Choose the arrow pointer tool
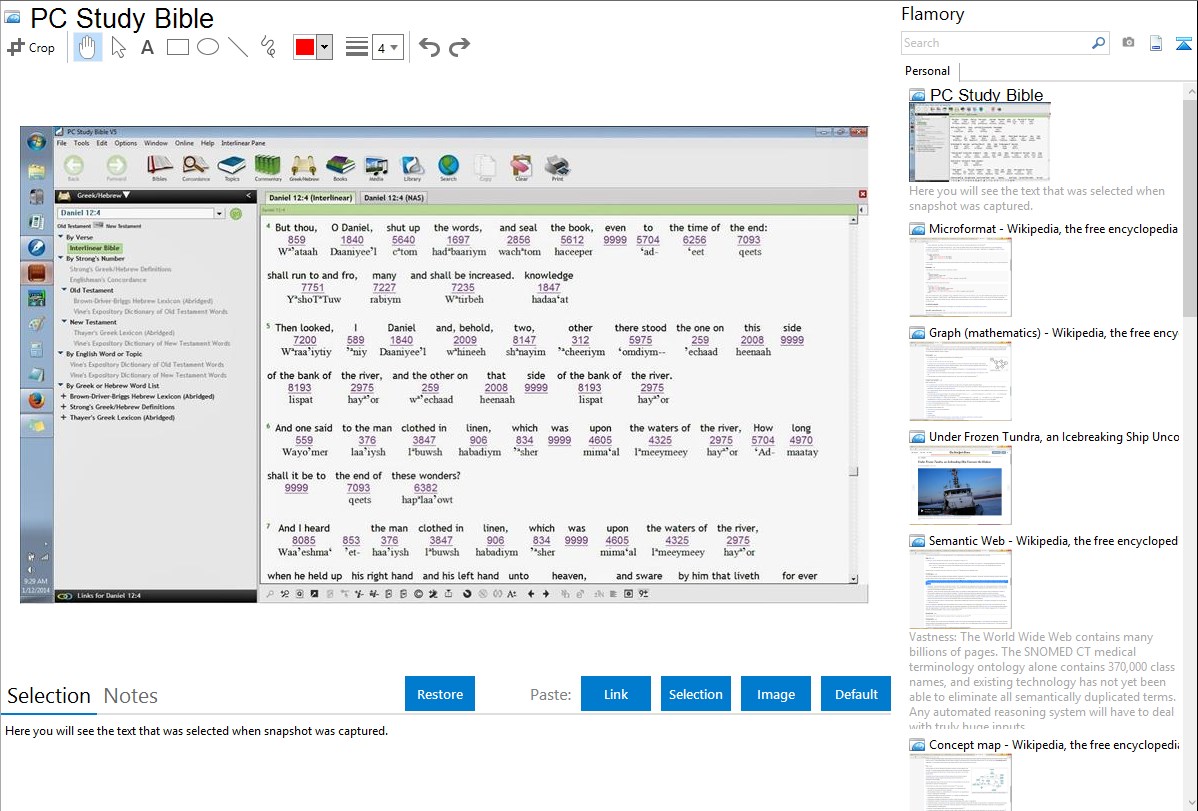The height and width of the screenshot is (811, 1198). click(118, 47)
